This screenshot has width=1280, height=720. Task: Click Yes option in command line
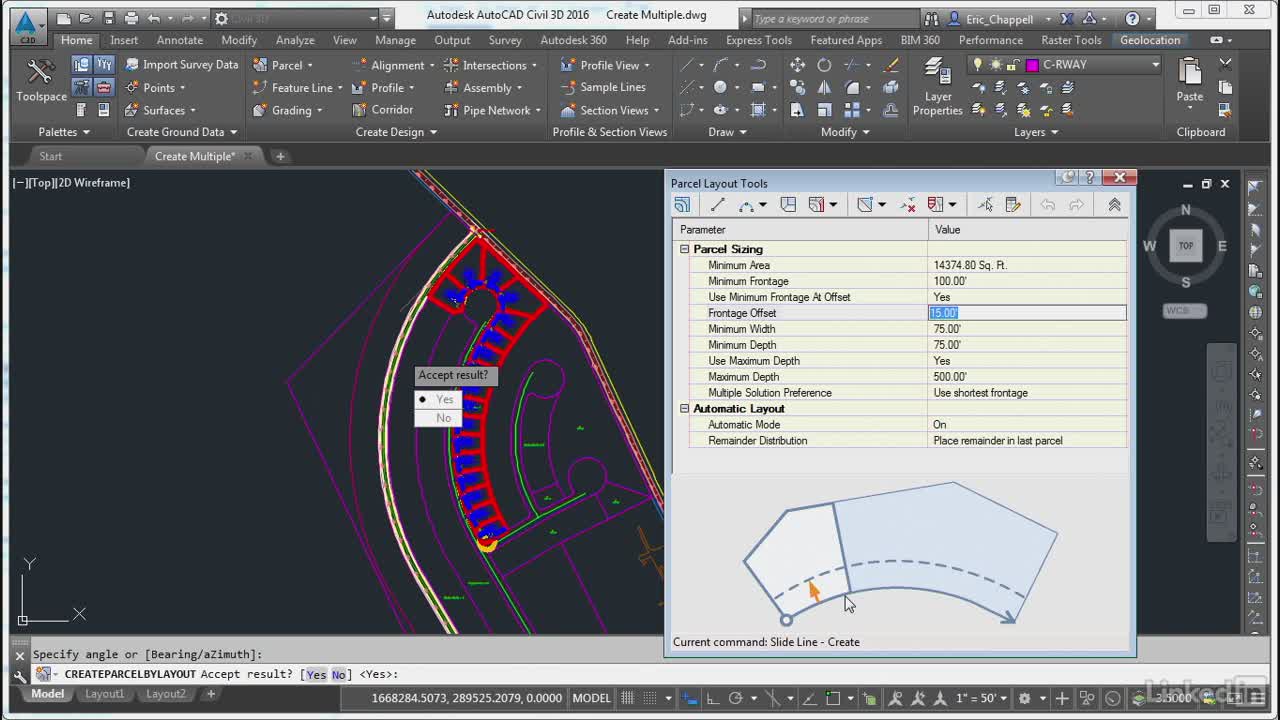click(316, 675)
